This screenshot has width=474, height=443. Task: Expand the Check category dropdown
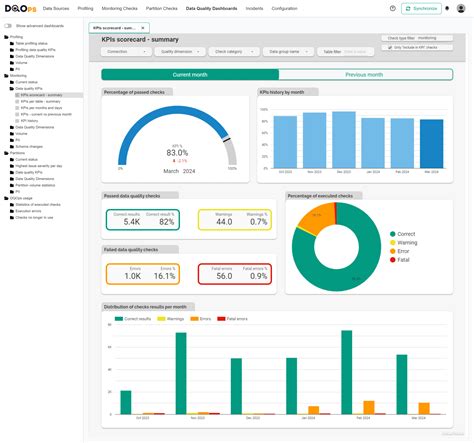pyautogui.click(x=234, y=52)
